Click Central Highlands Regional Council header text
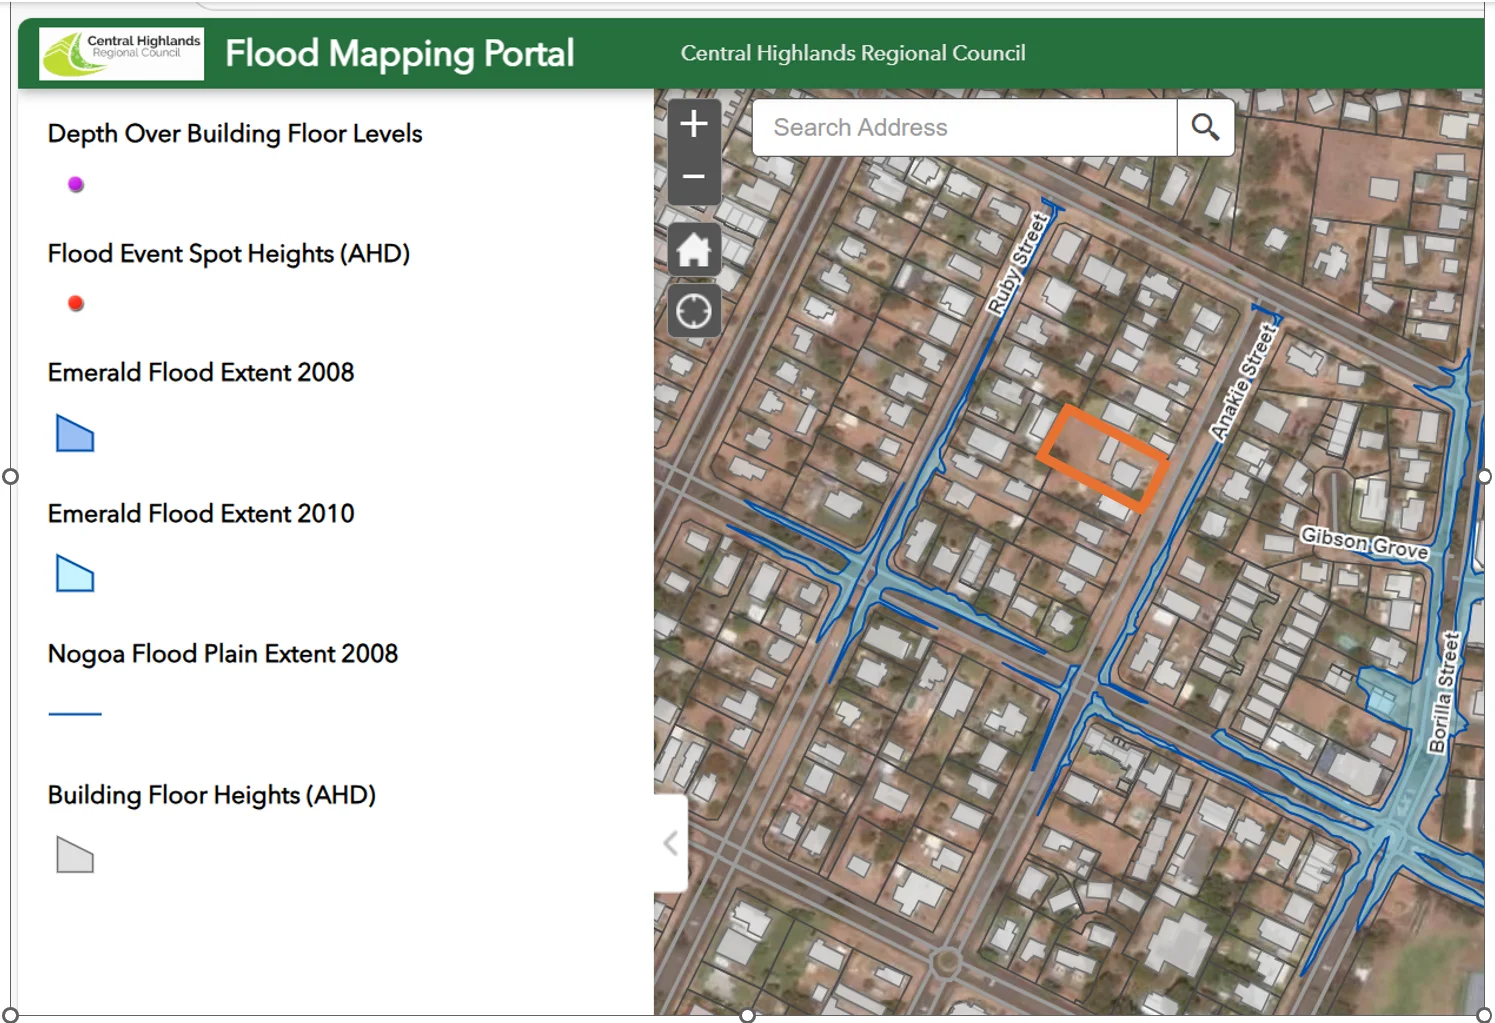Viewport: 1495px width, 1023px height. coord(853,53)
